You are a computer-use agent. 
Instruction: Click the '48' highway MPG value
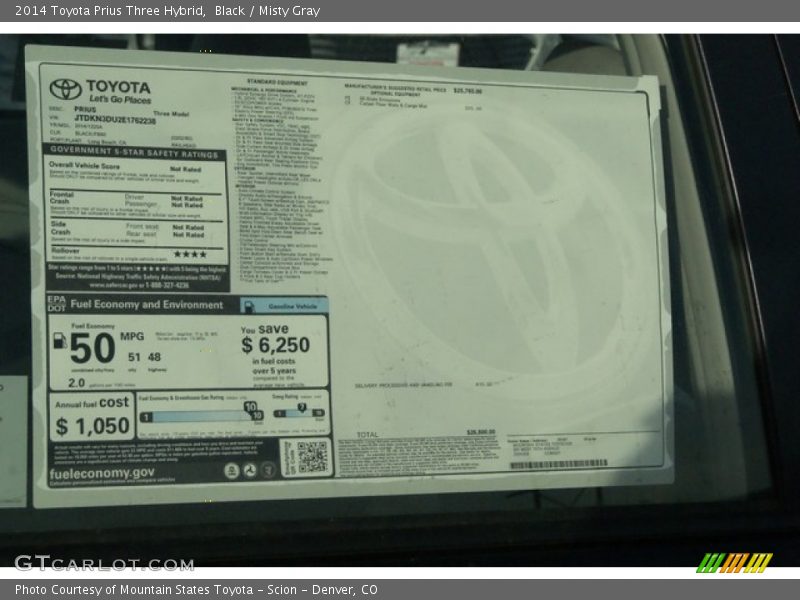155,357
